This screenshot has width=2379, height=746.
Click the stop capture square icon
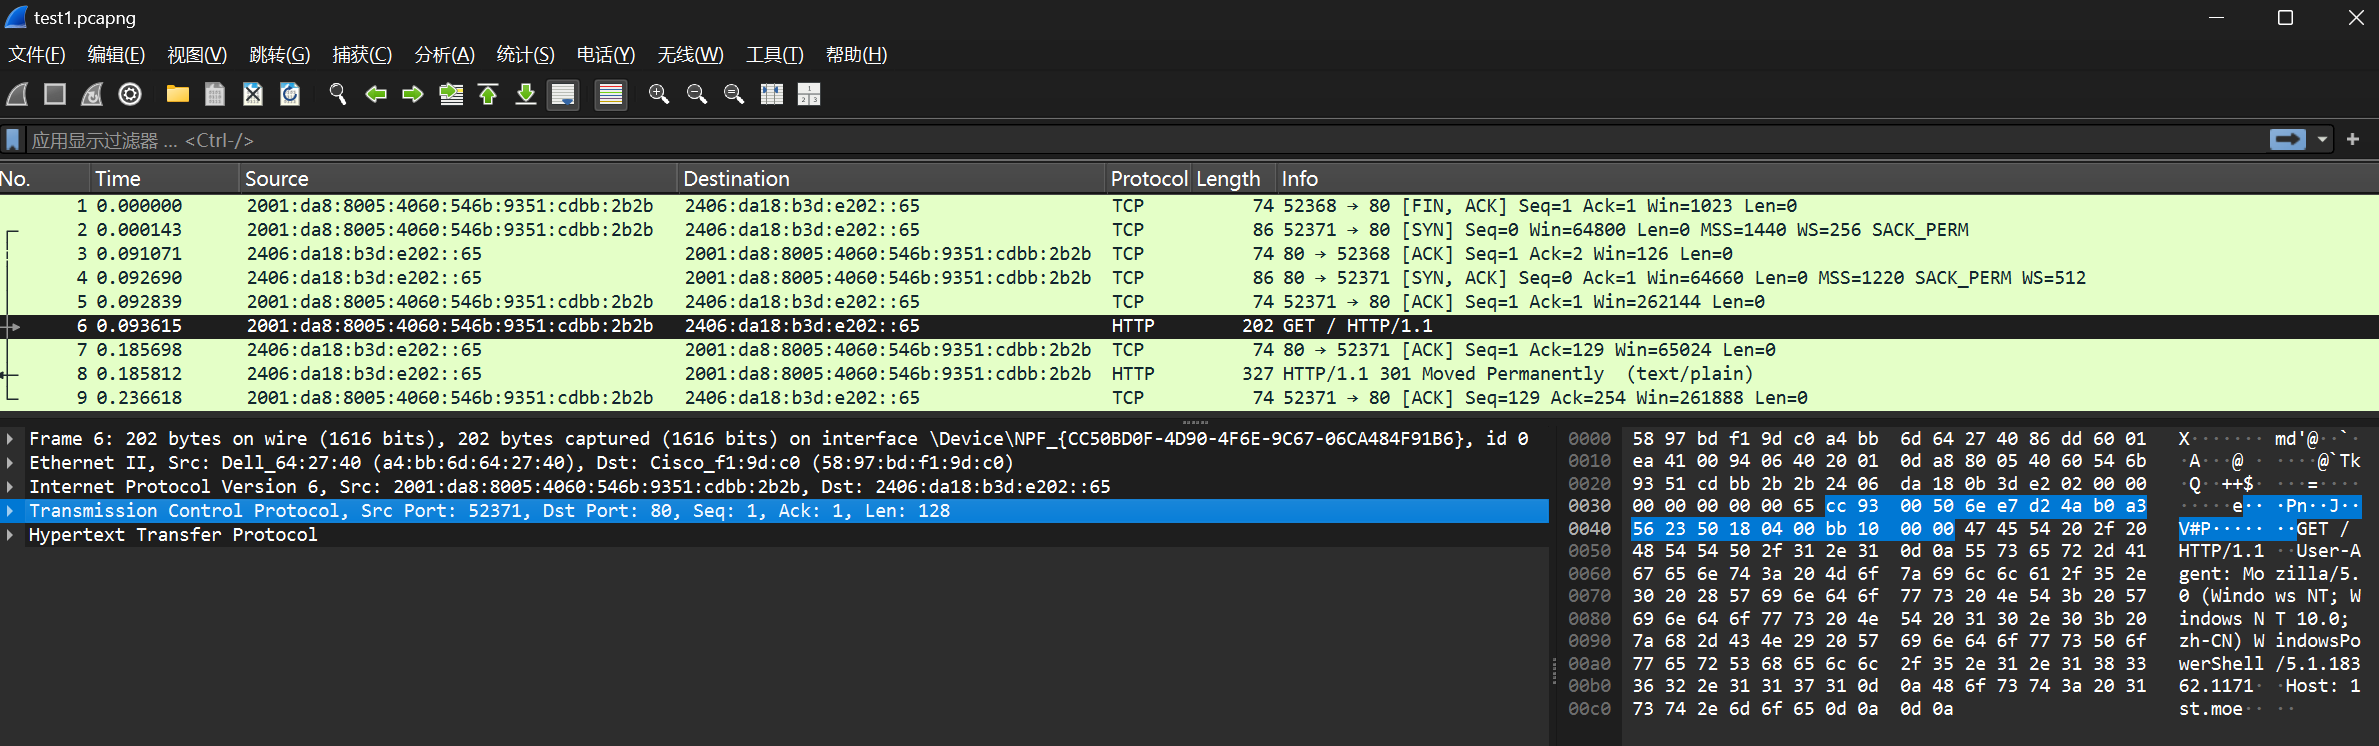pos(55,94)
